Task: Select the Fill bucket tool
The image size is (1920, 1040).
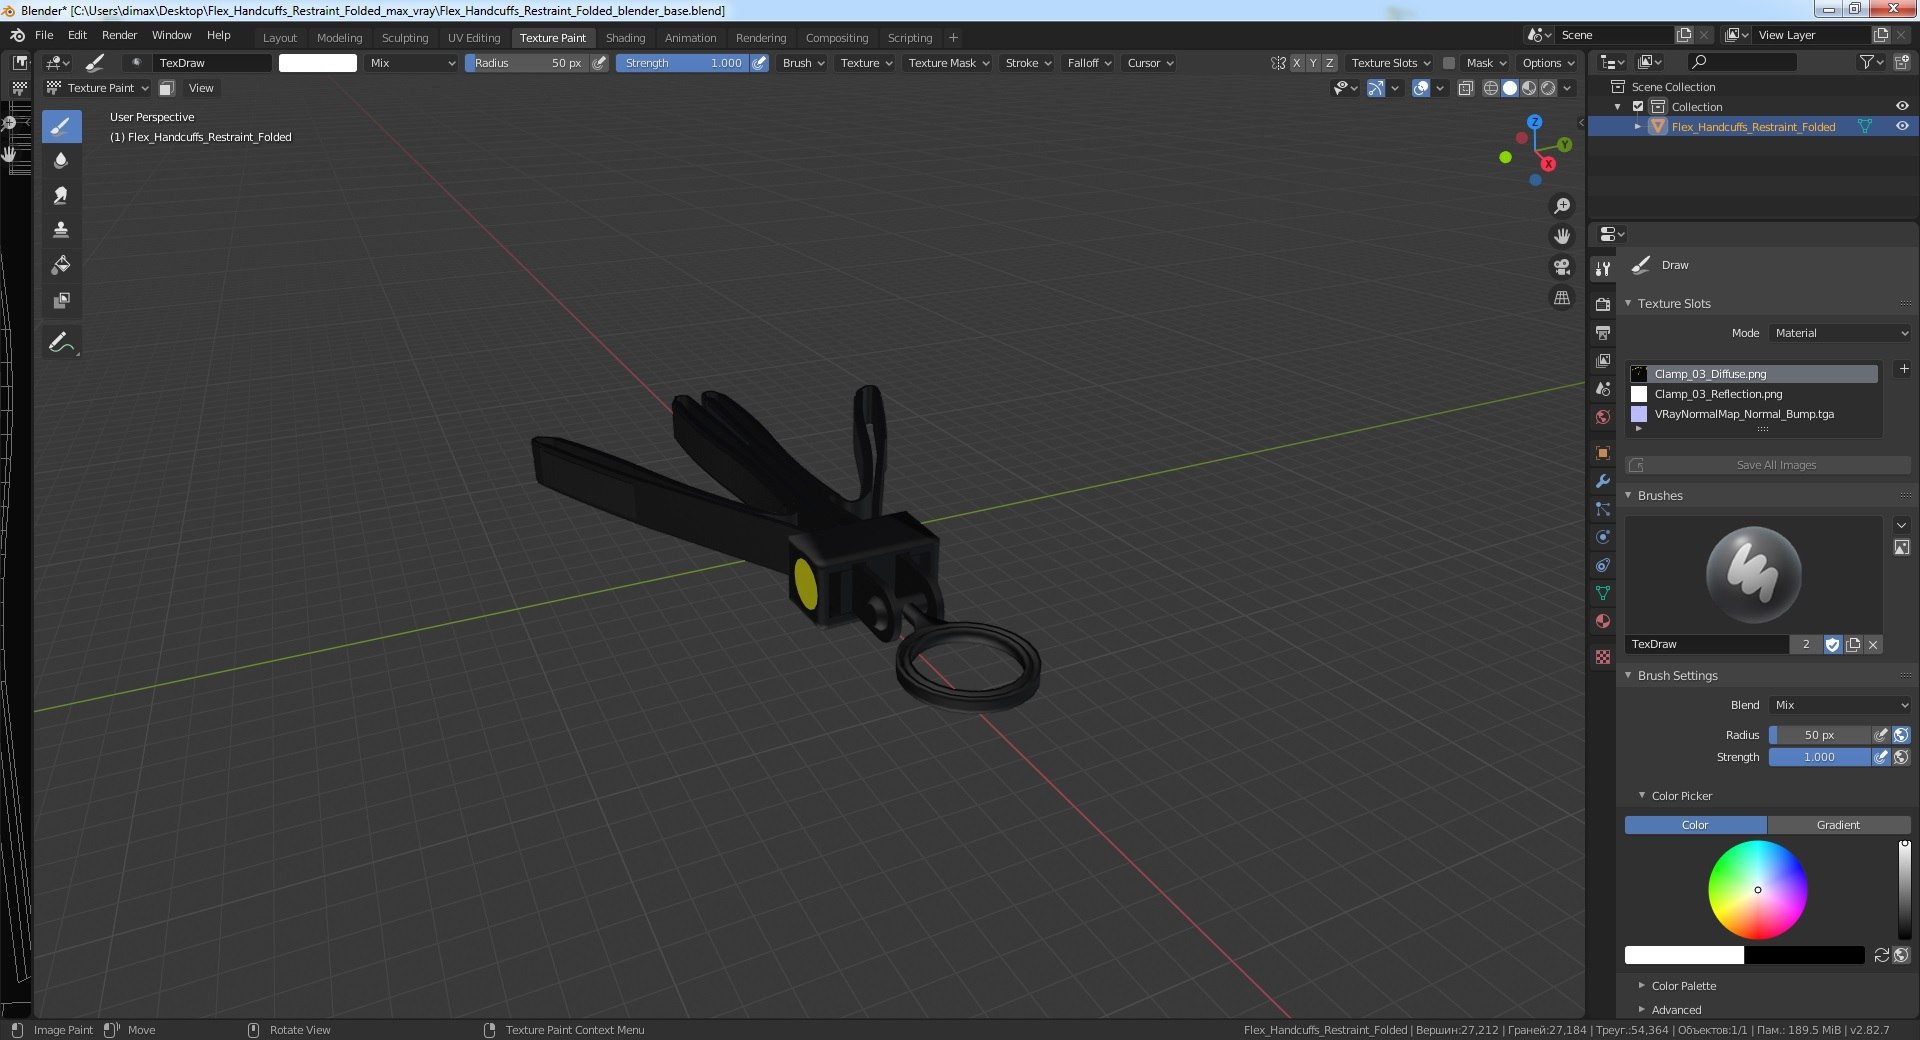Action: point(61,265)
